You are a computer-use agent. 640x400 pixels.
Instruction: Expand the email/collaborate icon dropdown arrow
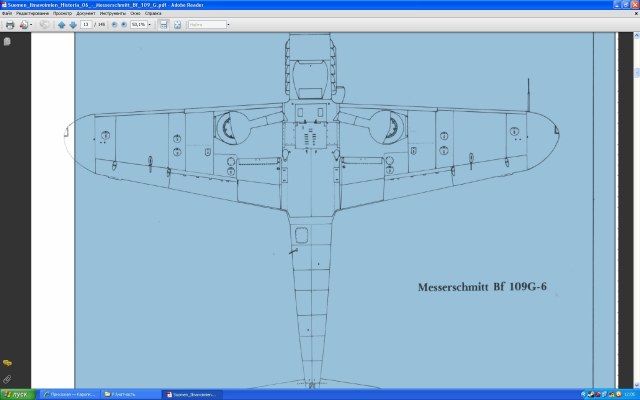(x=31, y=24)
